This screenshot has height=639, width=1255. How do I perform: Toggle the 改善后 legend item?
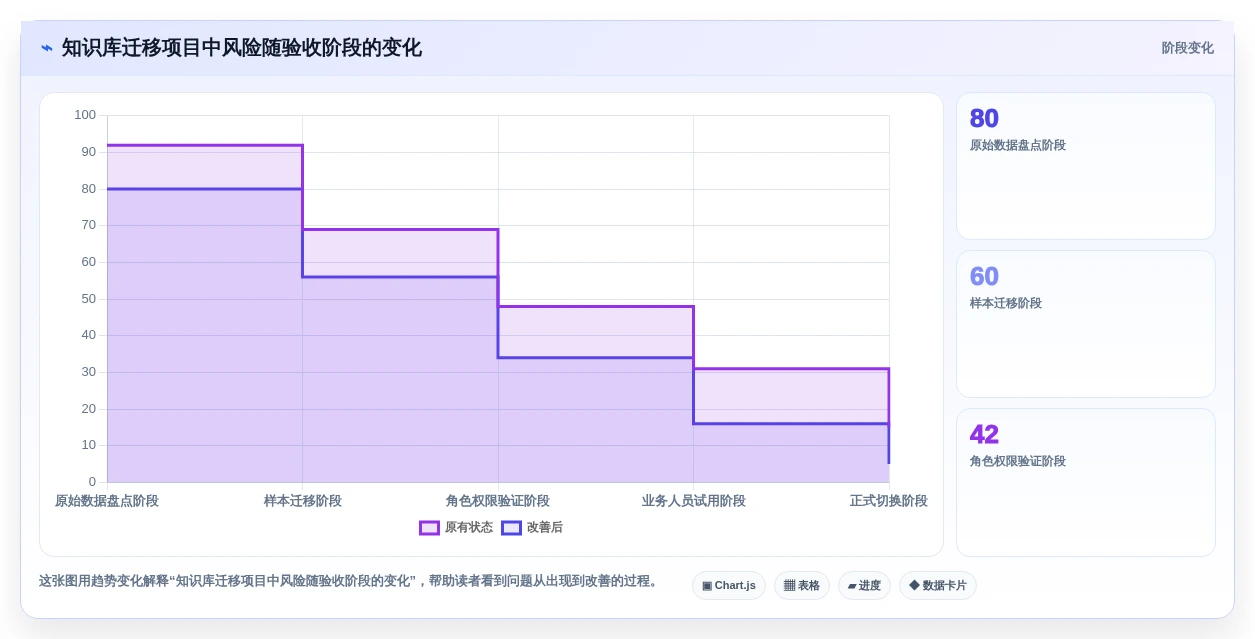532,527
